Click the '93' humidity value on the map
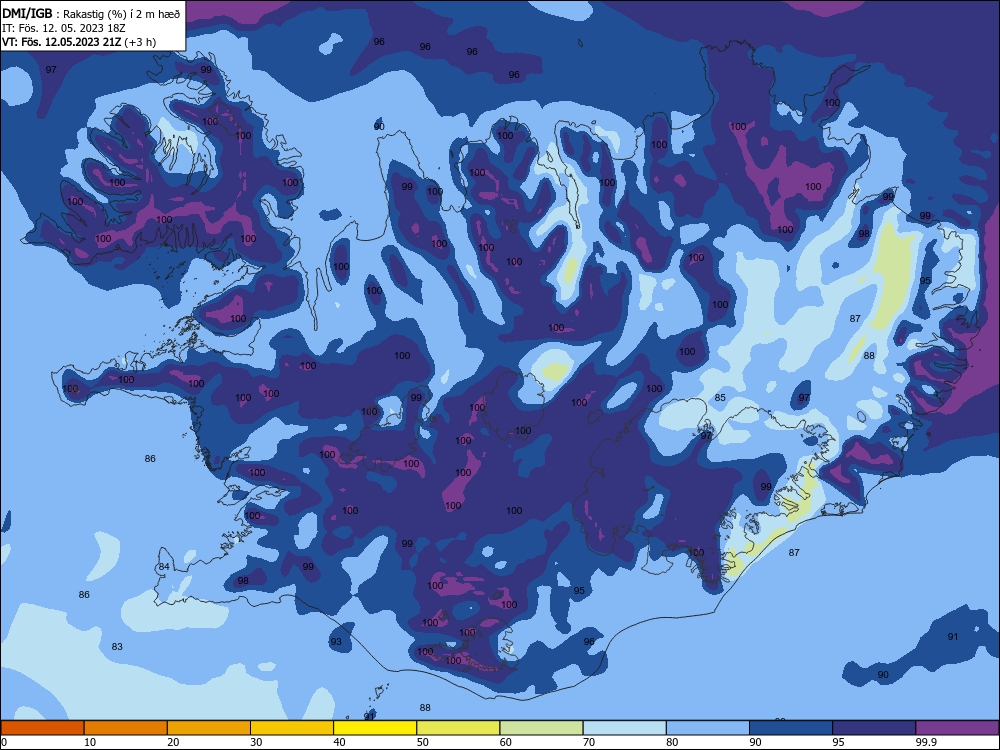The image size is (1000, 750). [x=336, y=642]
